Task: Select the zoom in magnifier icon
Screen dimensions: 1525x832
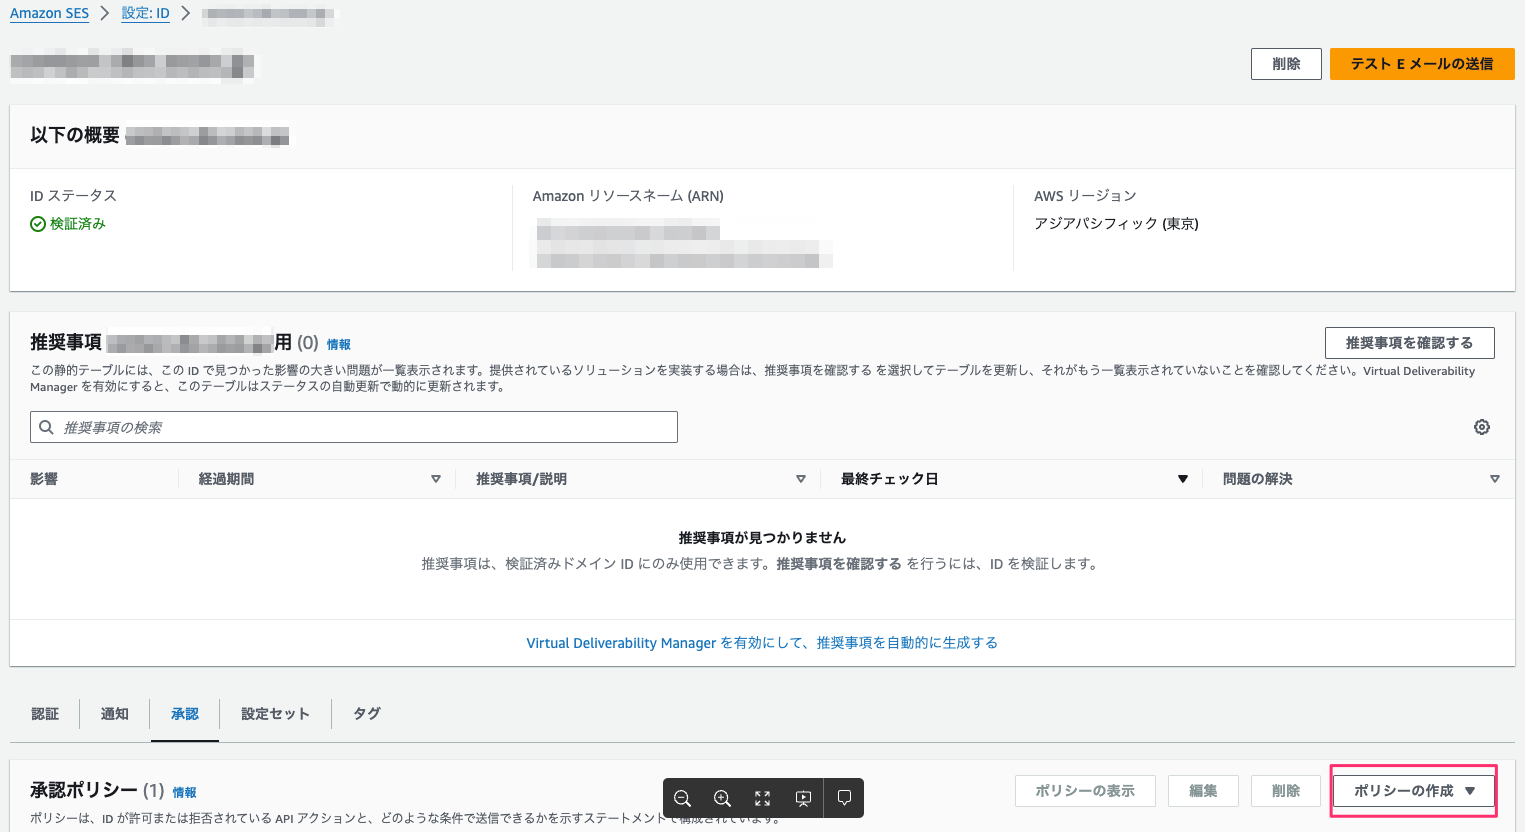Action: click(x=722, y=797)
